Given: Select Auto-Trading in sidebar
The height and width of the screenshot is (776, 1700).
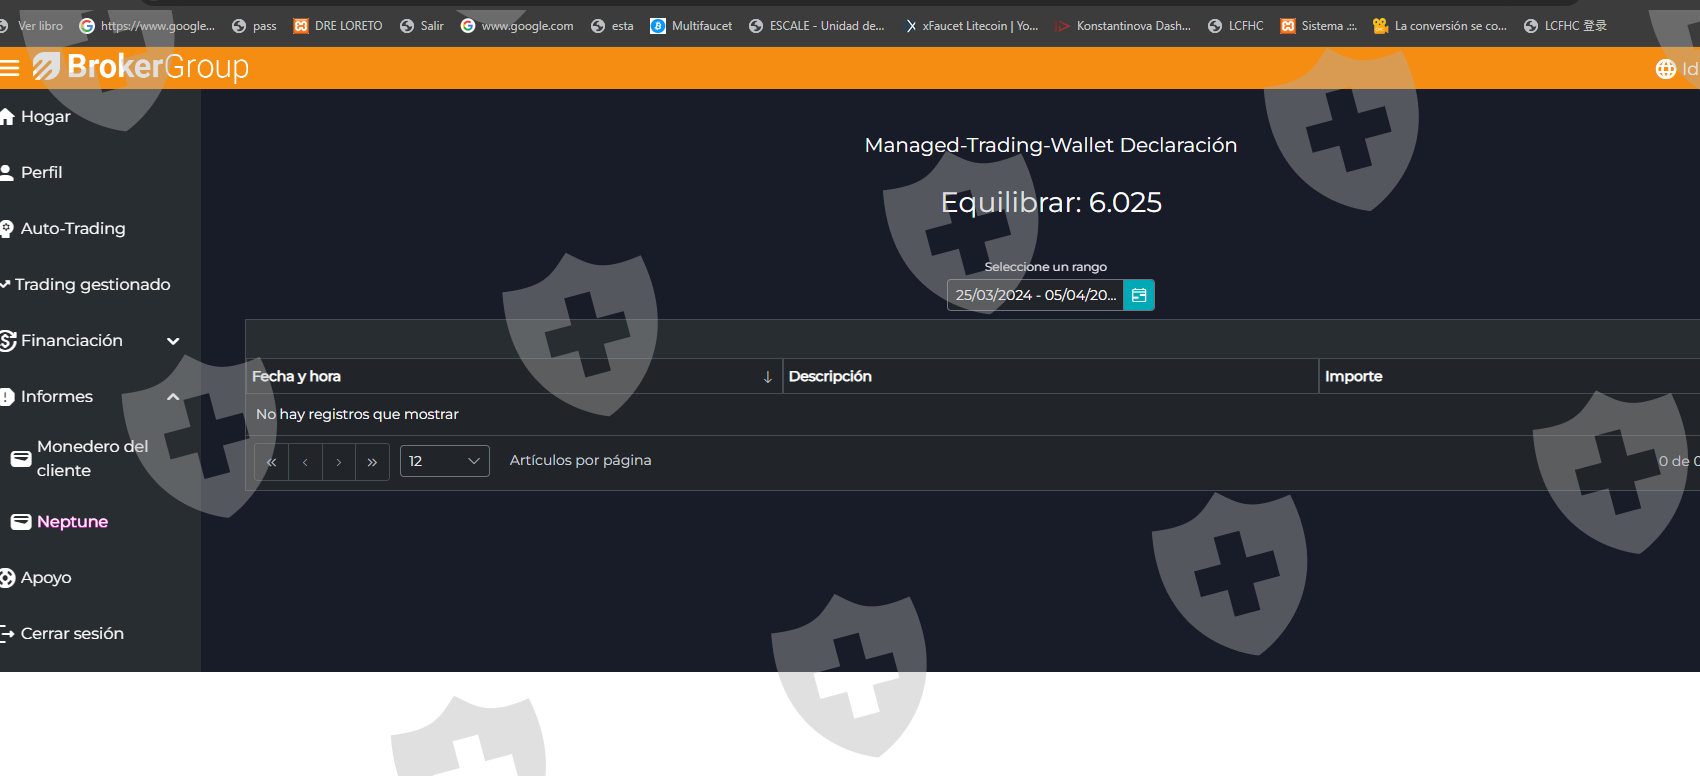Looking at the screenshot, I should 72,229.
